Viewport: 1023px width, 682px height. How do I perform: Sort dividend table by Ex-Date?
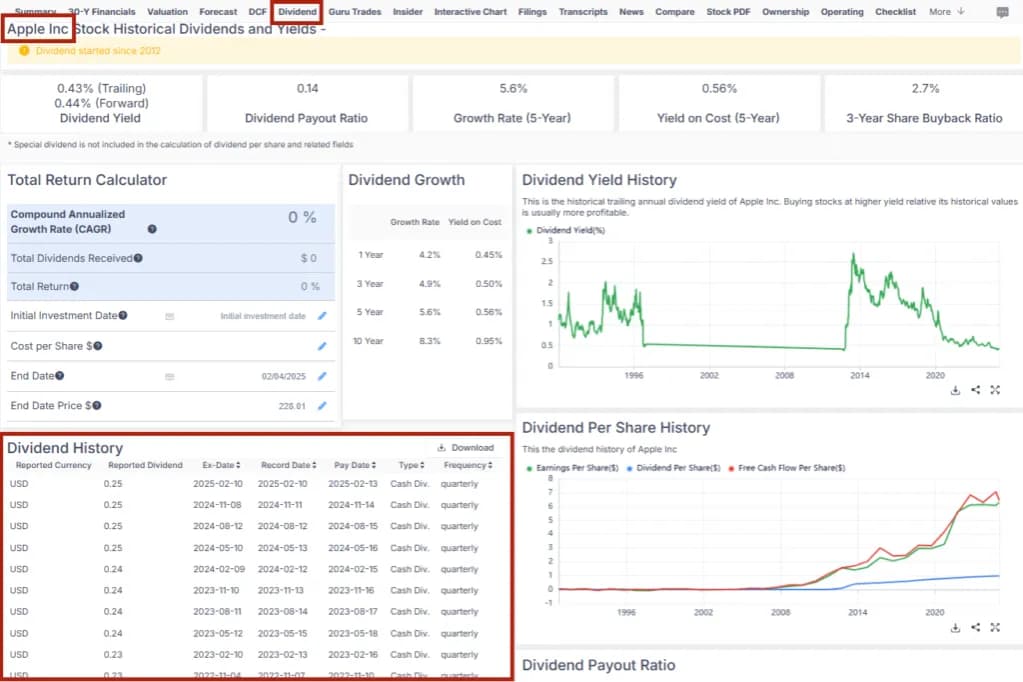(x=219, y=465)
